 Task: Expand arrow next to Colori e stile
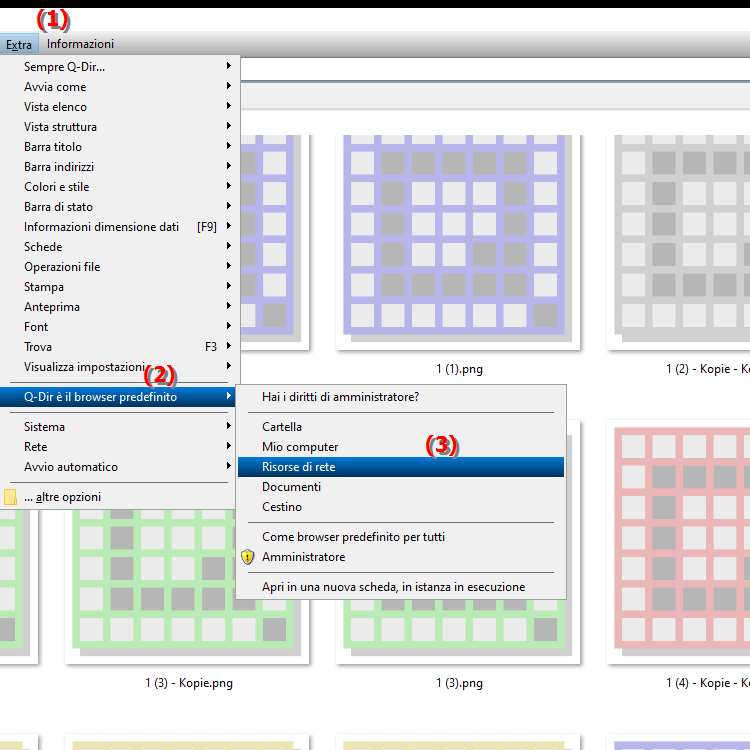coord(229,186)
